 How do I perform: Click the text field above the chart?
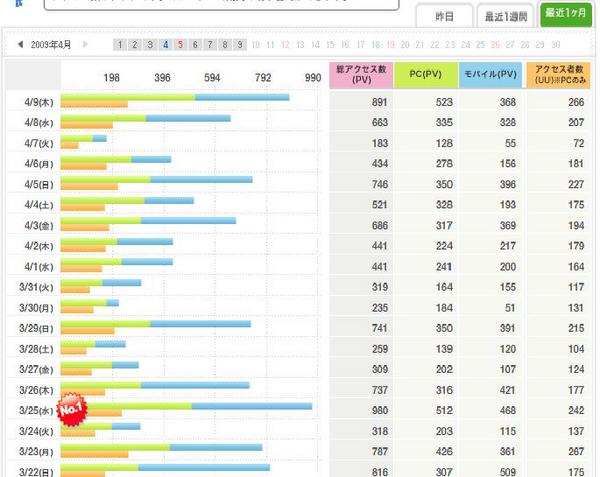222,4
